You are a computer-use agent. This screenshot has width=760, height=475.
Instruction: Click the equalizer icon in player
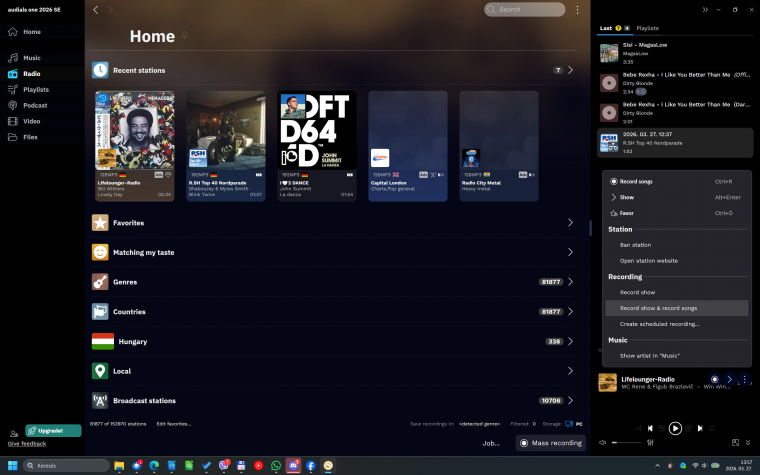tap(651, 443)
